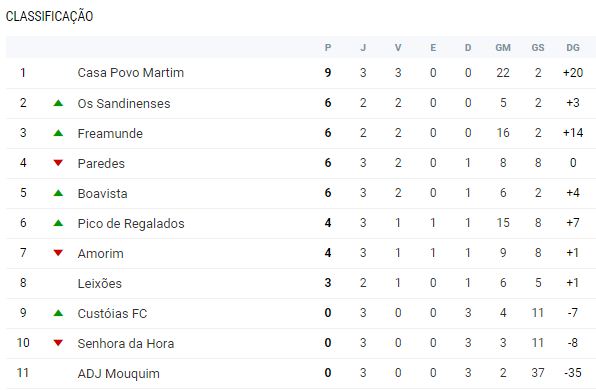Click the DG goal difference column header
Screen dimensions: 596x390
(x=573, y=48)
